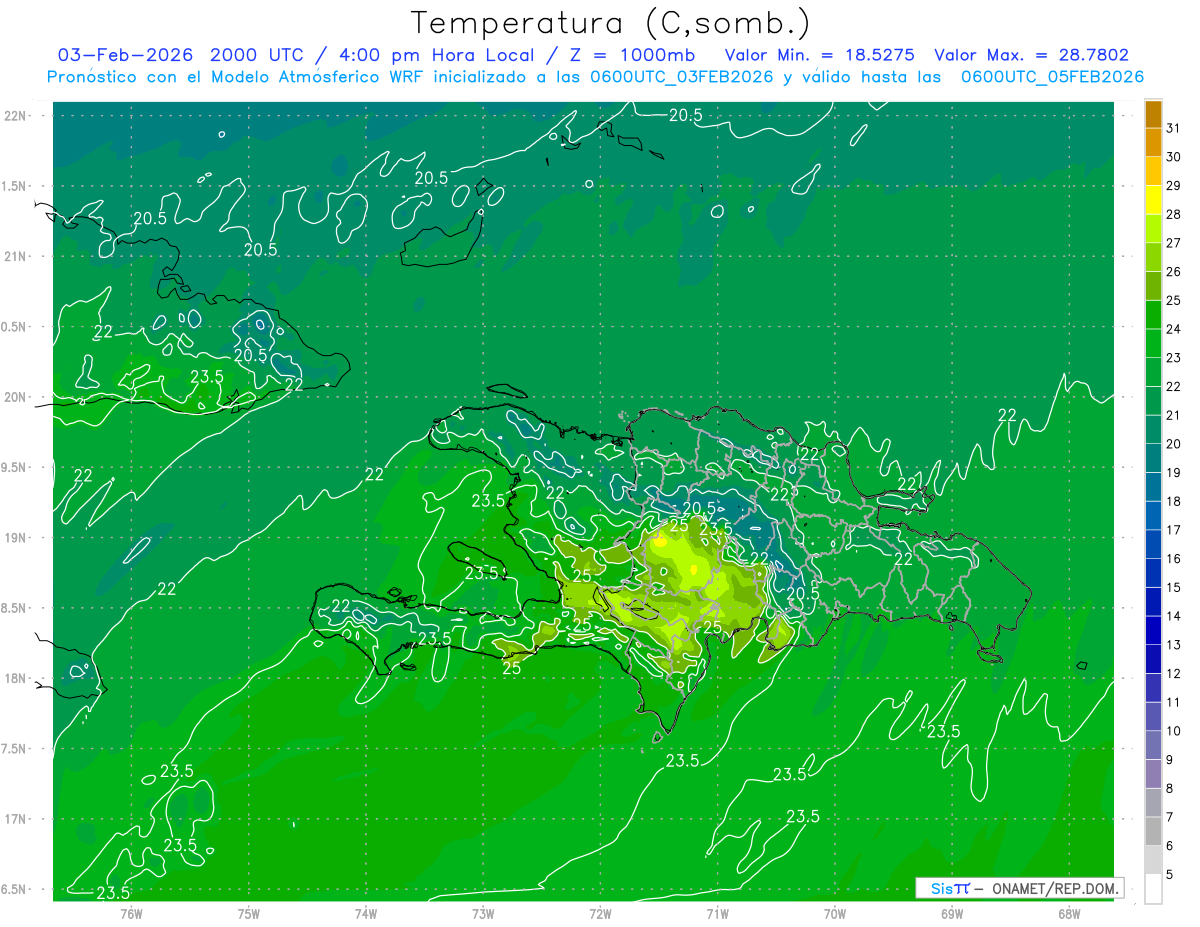
Task: Click the 70W longitude axis label
Action: click(x=835, y=914)
